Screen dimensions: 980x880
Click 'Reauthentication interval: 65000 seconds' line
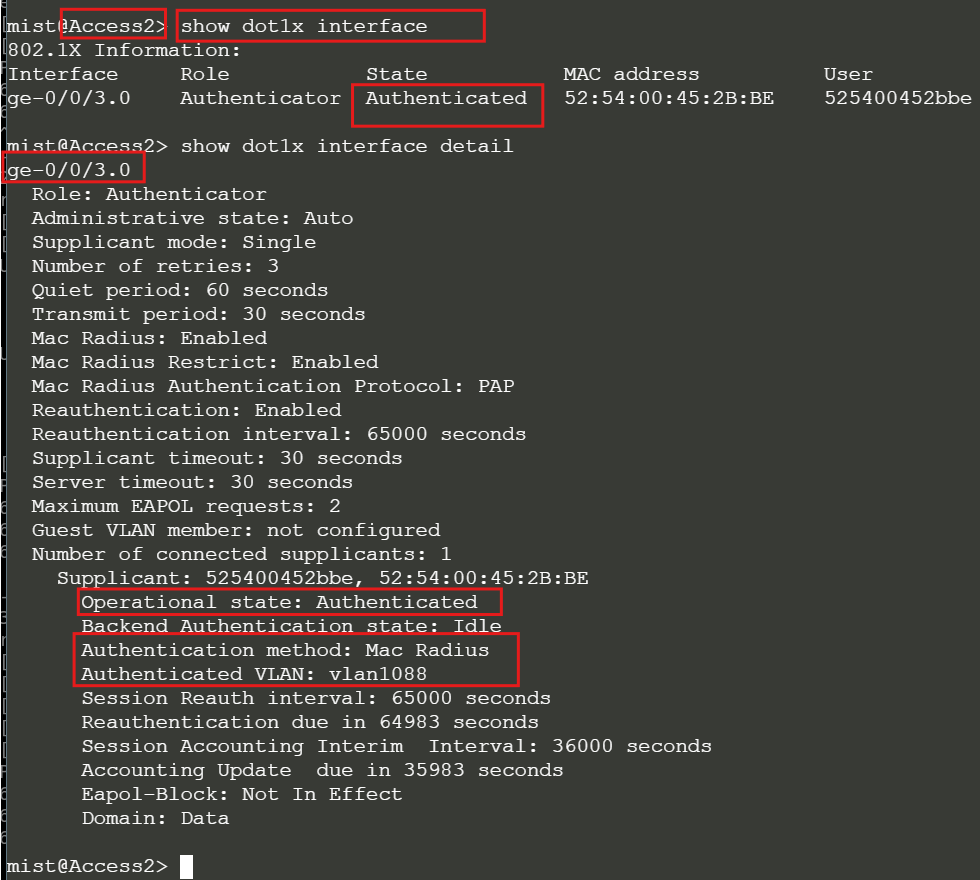click(x=278, y=434)
